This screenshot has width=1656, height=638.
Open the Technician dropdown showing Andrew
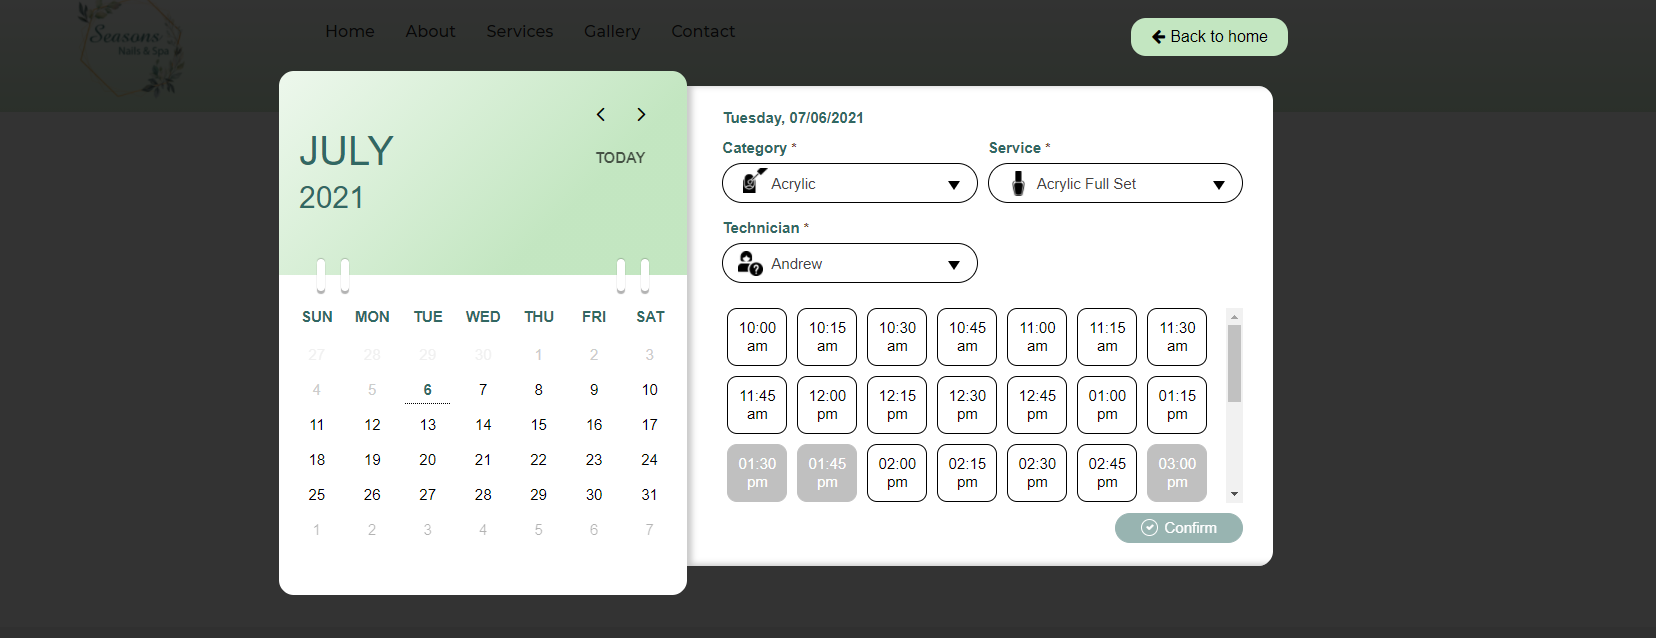pos(849,264)
